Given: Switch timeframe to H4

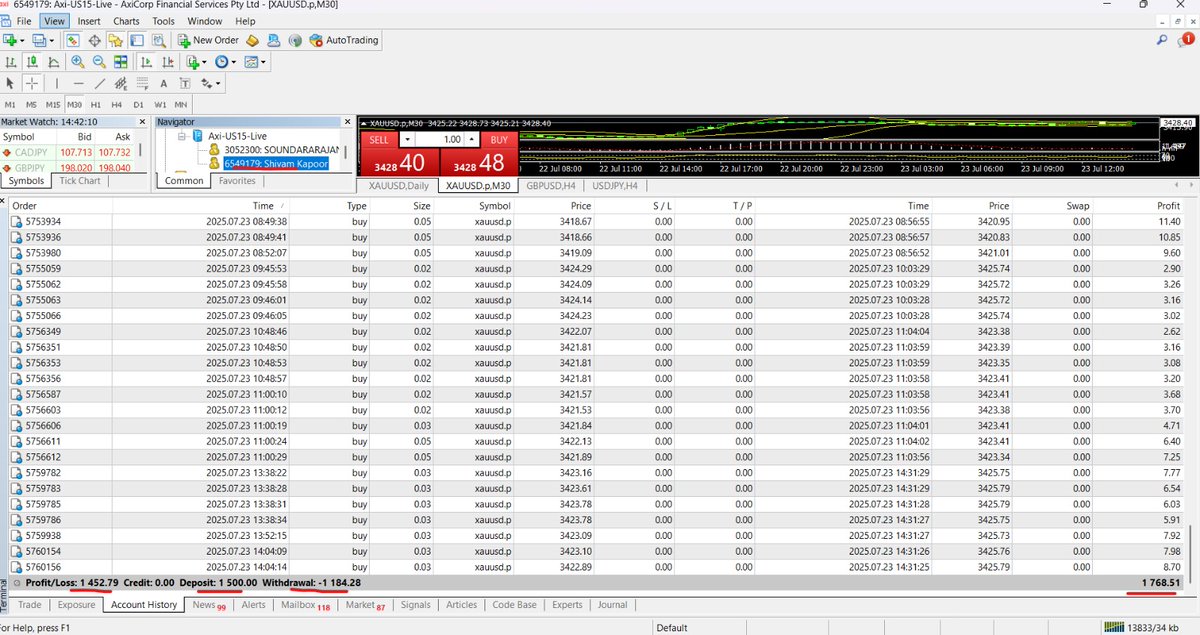Looking at the screenshot, I should 117,105.
